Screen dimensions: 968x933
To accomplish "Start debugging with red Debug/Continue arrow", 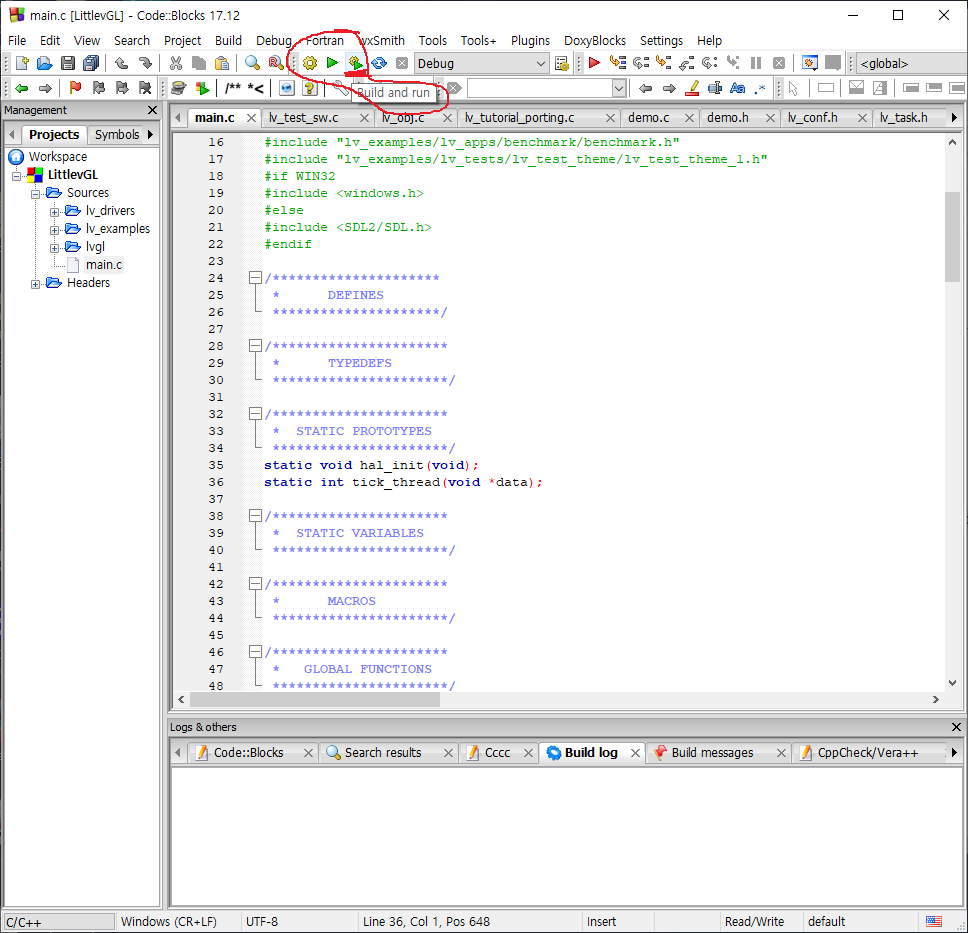I will (x=595, y=63).
